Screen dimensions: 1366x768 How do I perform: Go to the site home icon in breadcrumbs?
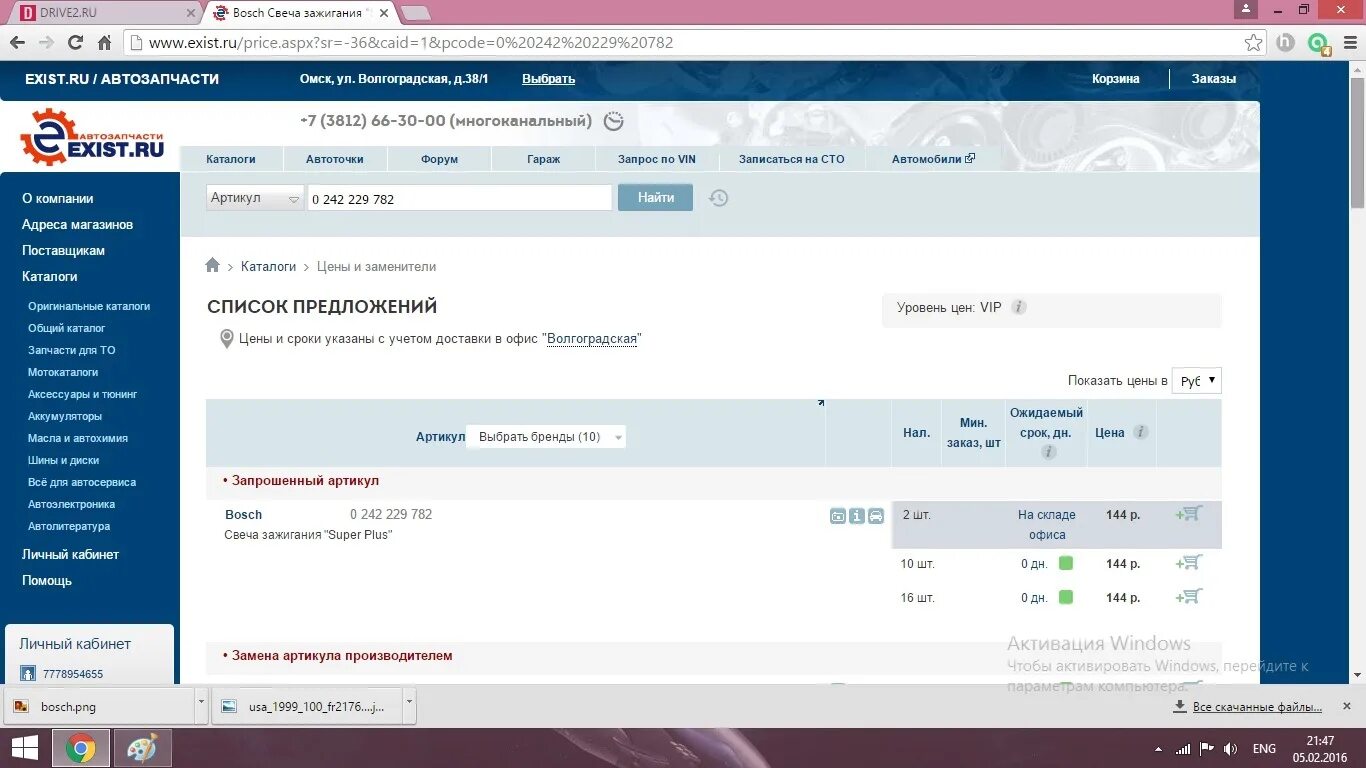[212, 265]
